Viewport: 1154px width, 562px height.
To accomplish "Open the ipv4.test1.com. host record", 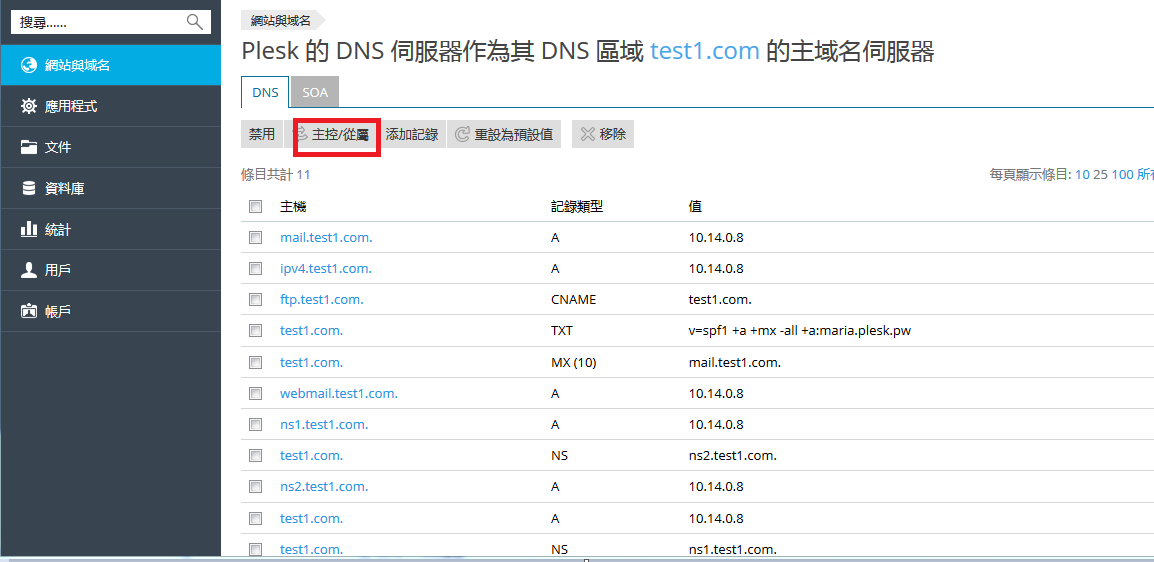I will click(326, 268).
